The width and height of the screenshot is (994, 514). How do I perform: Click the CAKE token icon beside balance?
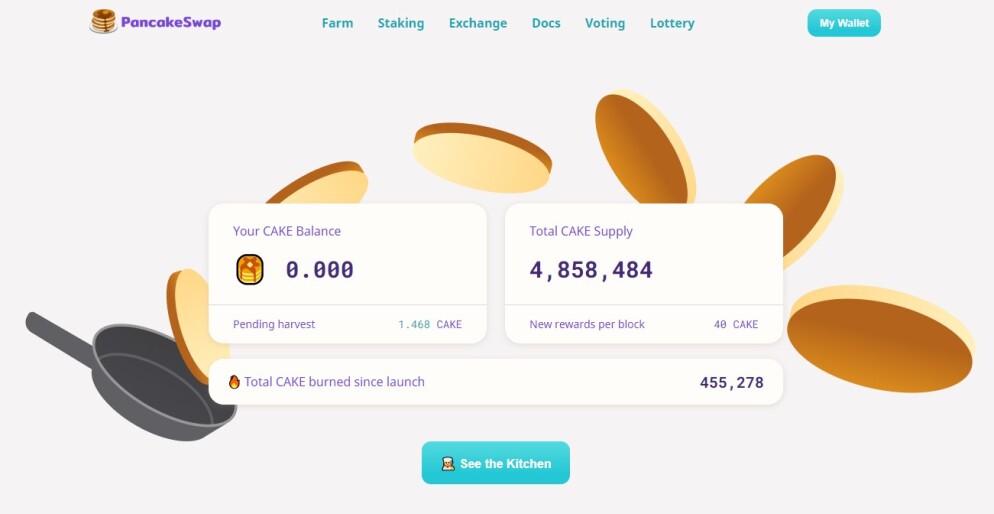coord(250,269)
